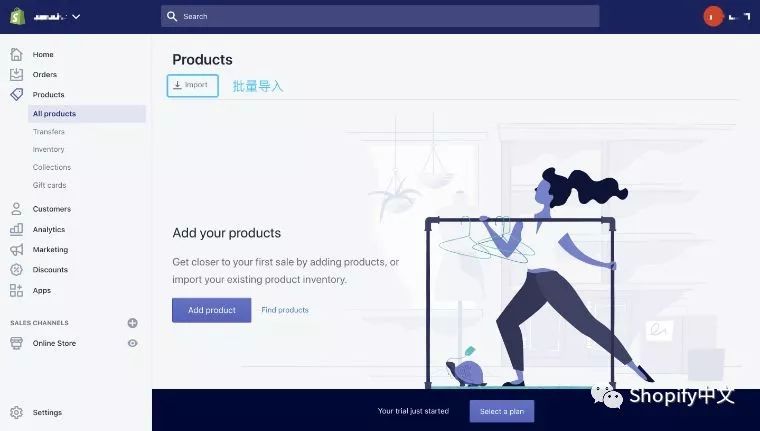Image resolution: width=760 pixels, height=431 pixels.
Task: Open the Home house icon
Action: (x=16, y=54)
